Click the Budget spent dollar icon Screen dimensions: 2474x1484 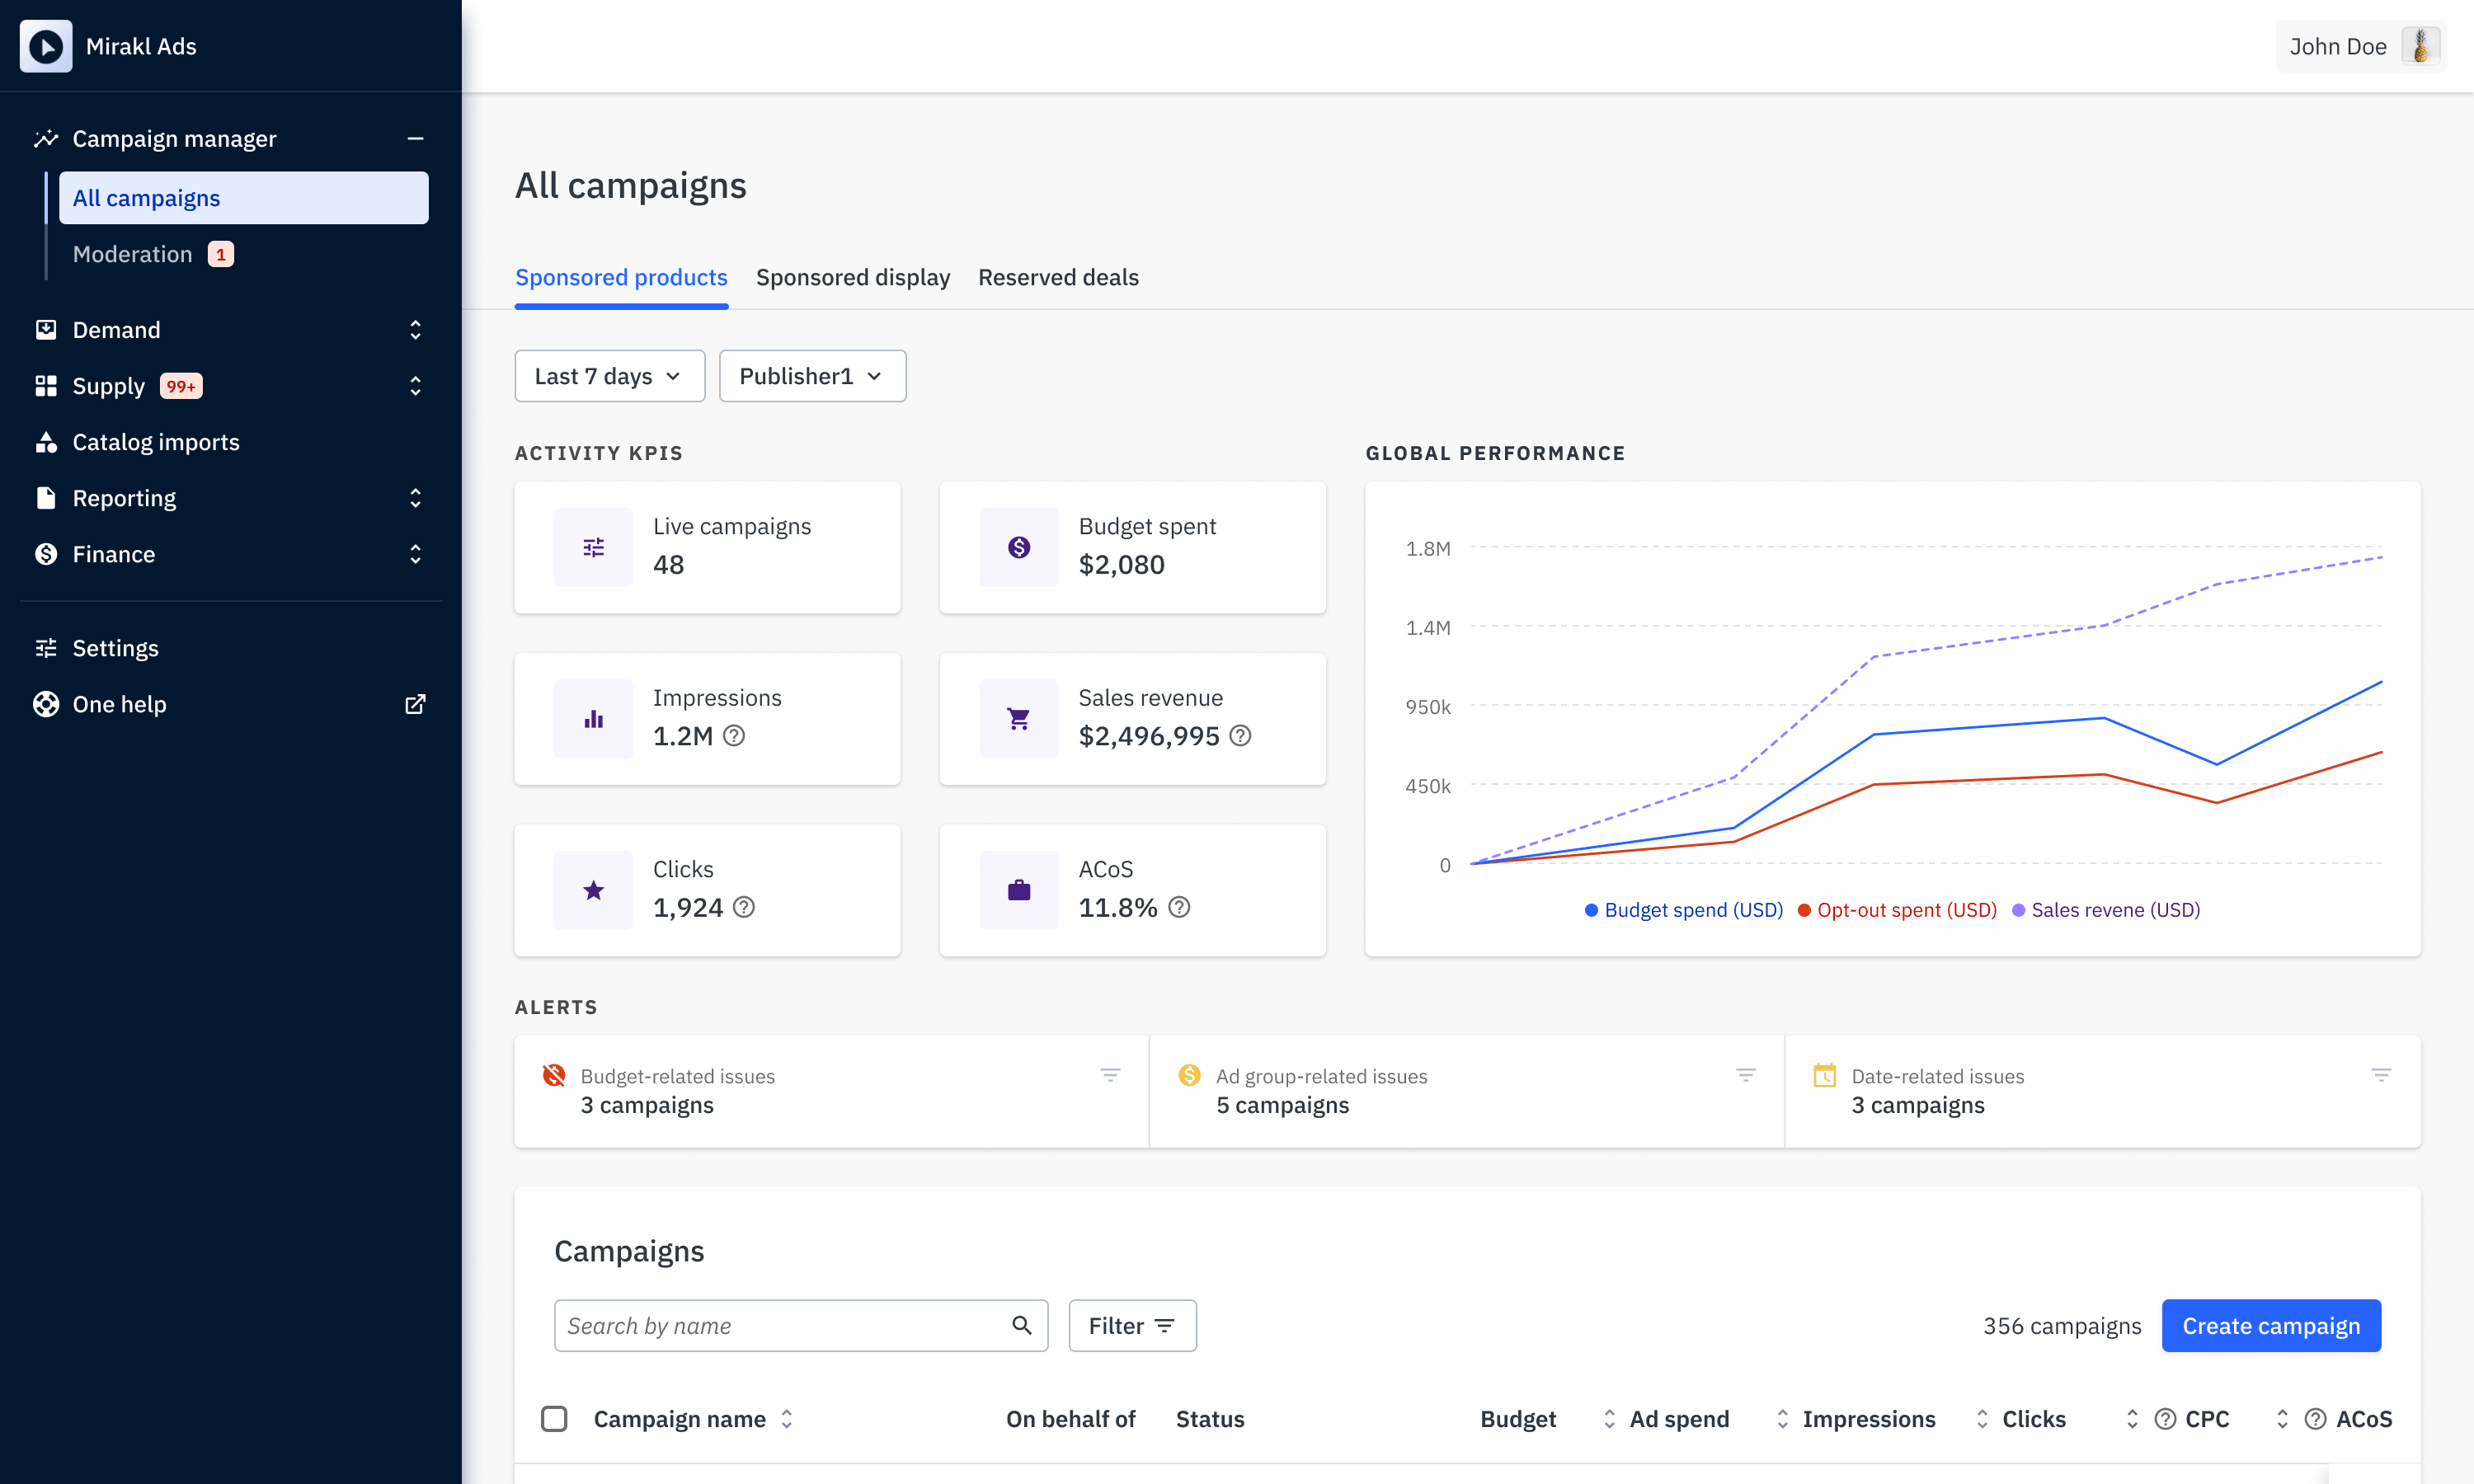click(1019, 547)
